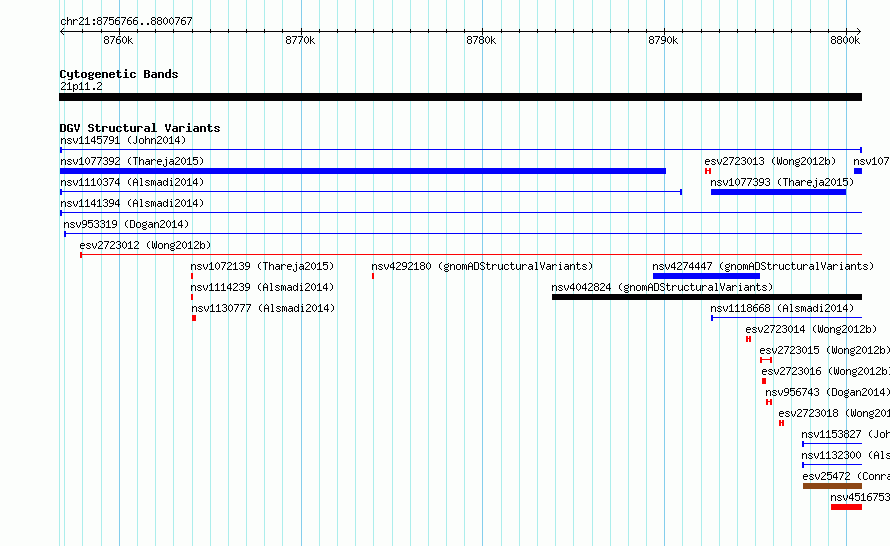Click the 21p11.2 band label
Image resolution: width=890 pixels, height=546 pixels.
(81, 86)
